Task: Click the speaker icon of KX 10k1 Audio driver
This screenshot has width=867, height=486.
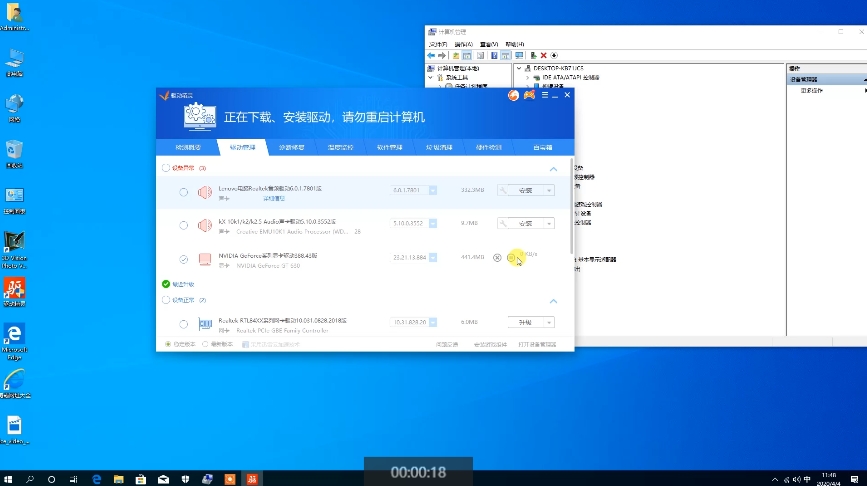Action: pos(205,225)
